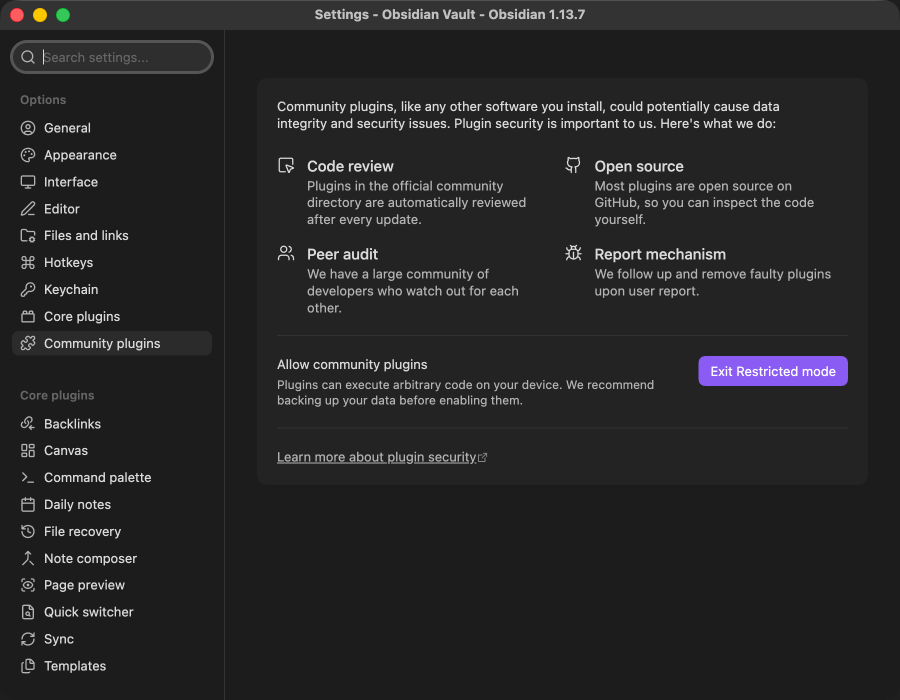Image resolution: width=900 pixels, height=700 pixels.
Task: Click the magnifier icon in search box
Action: coord(28,57)
